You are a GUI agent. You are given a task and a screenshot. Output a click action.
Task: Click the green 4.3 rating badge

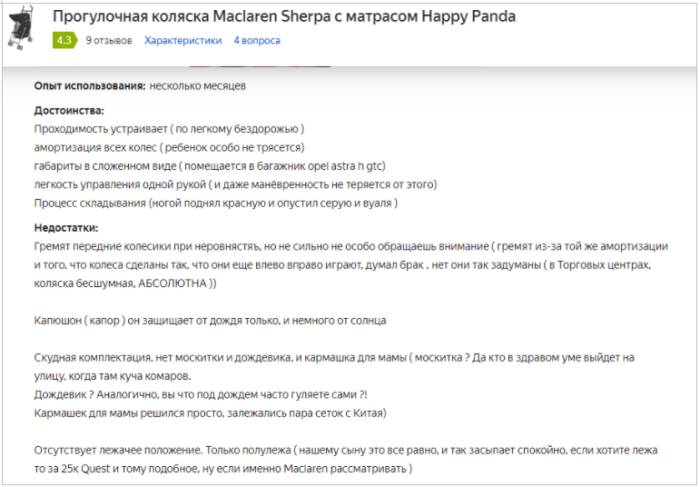coord(64,41)
